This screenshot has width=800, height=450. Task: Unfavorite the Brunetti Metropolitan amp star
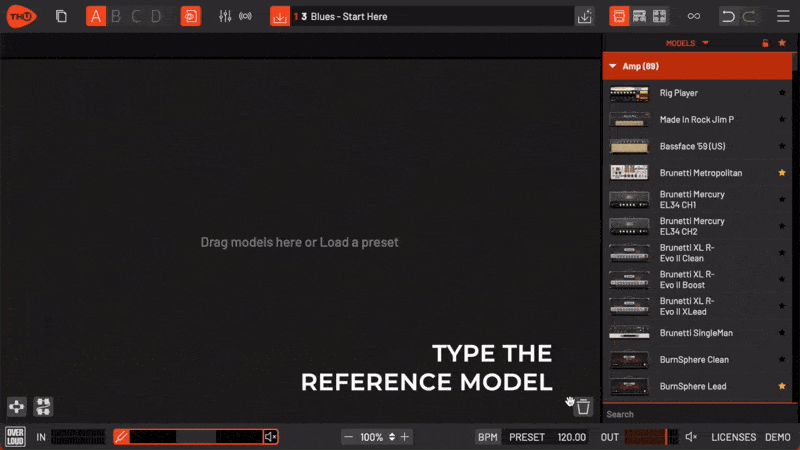(x=782, y=173)
